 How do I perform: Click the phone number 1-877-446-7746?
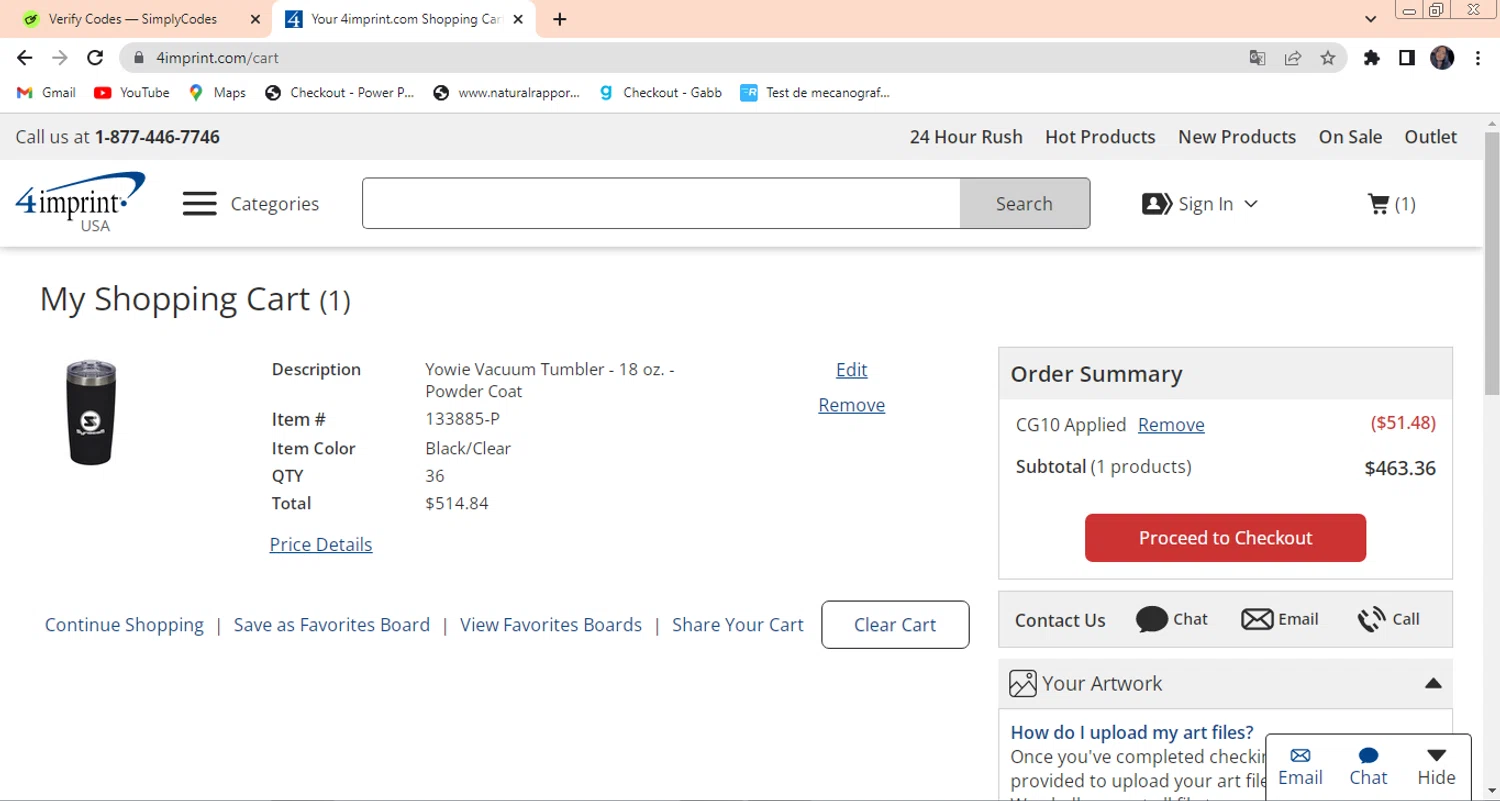(x=157, y=137)
